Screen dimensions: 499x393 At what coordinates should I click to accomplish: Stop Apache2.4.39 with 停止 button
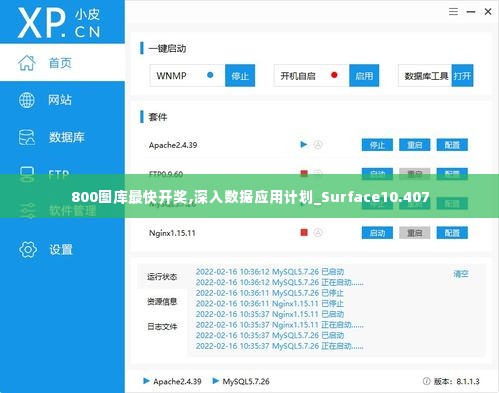click(377, 145)
